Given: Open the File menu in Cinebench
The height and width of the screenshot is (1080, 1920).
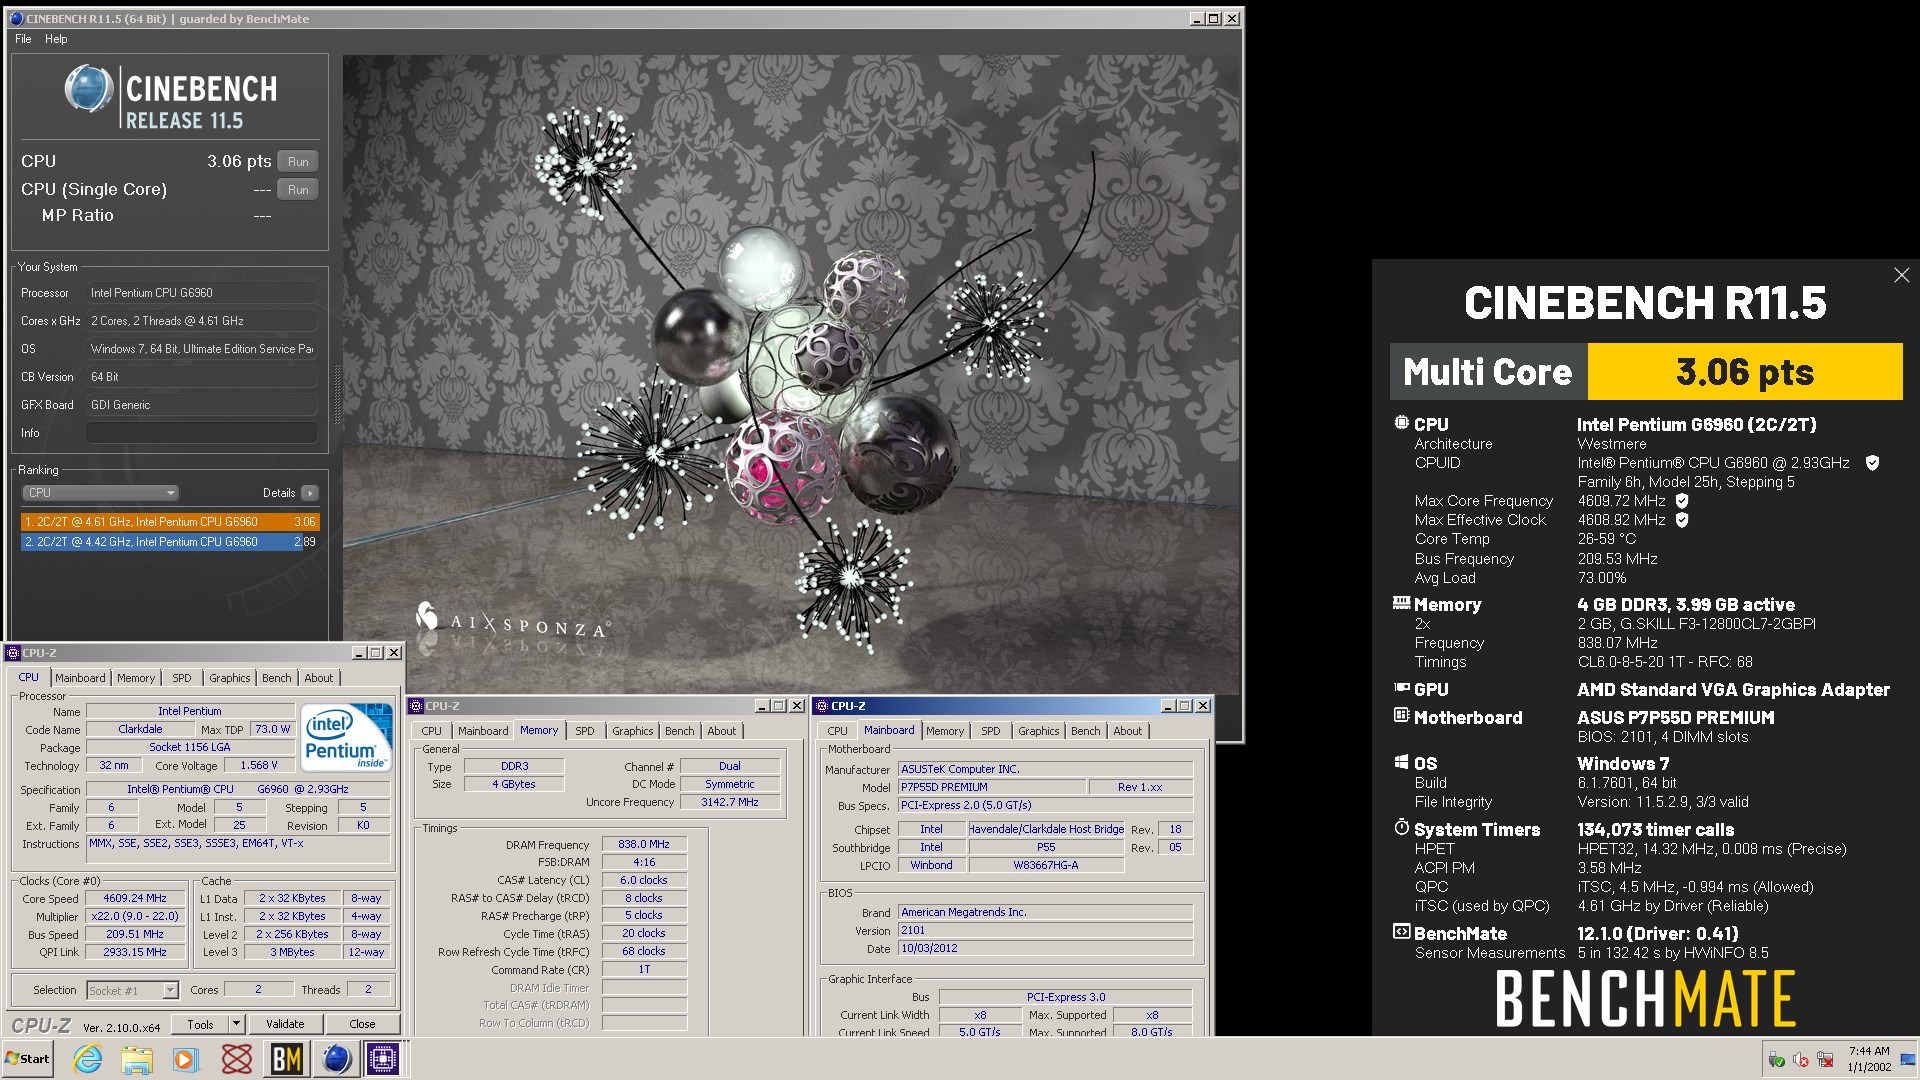Looking at the screenshot, I should click(23, 39).
